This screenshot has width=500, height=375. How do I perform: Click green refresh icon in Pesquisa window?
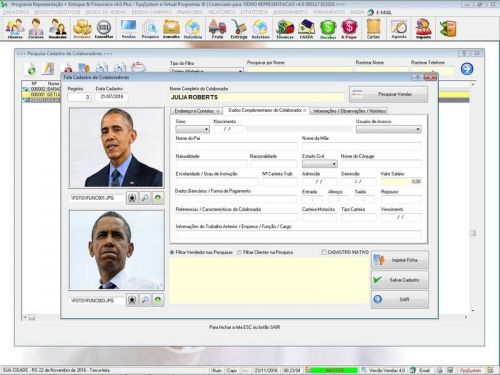32,69
